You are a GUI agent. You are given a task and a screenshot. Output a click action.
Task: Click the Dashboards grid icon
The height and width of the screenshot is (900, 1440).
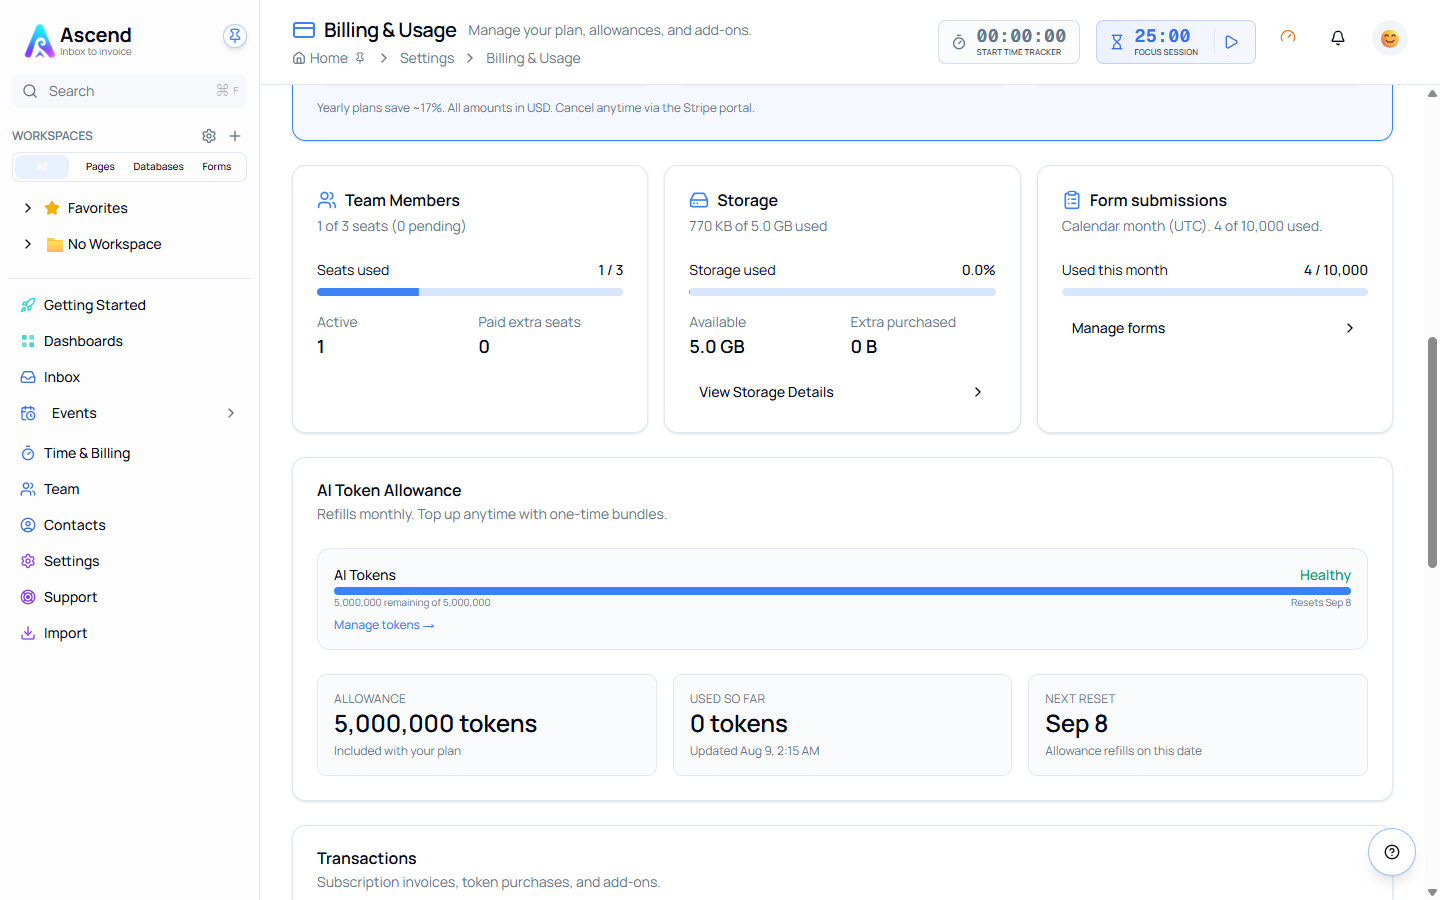28,341
